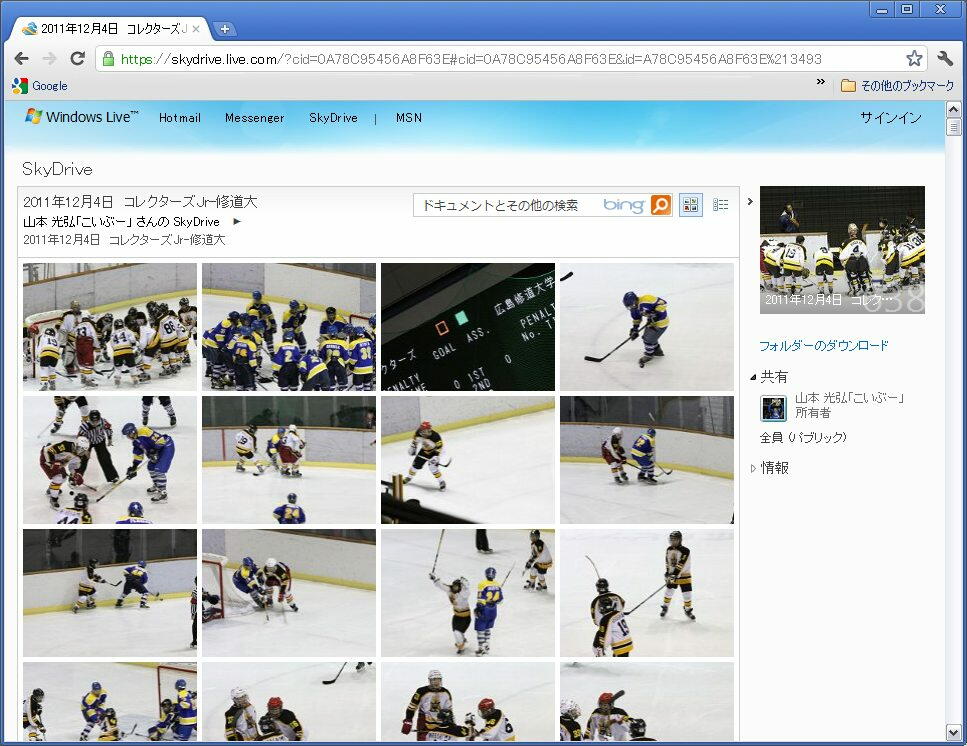Expand the hidden bookmarks overflow chevron

click(821, 83)
